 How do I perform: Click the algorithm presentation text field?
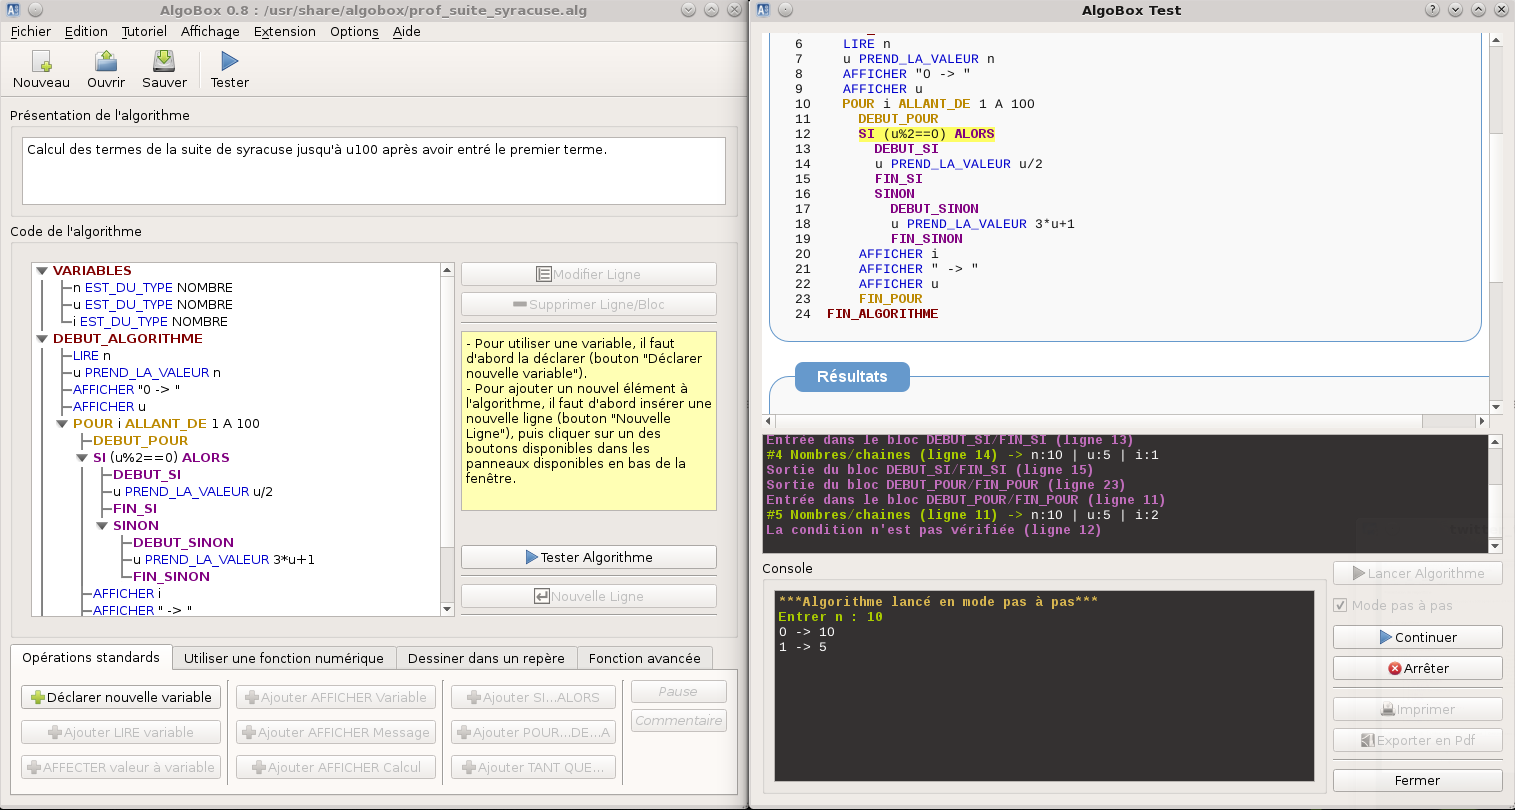[374, 171]
